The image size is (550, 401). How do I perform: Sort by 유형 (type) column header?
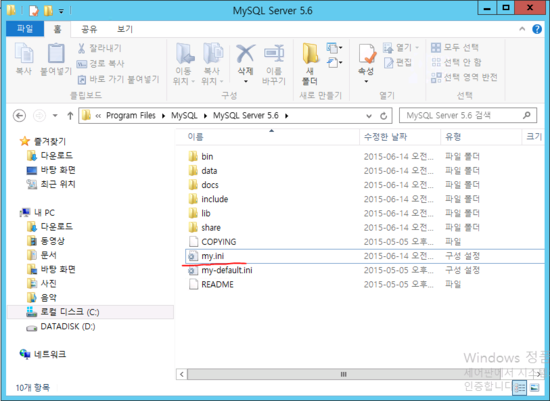click(x=481, y=137)
